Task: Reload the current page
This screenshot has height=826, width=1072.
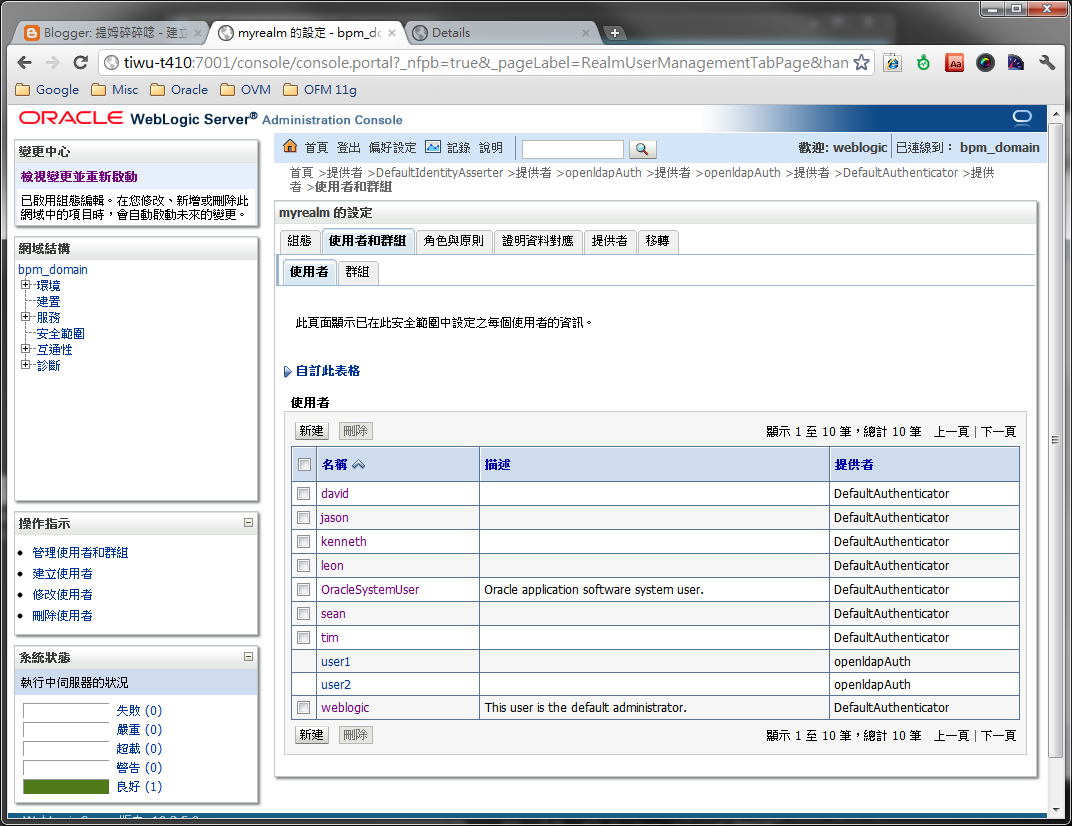Action: (81, 63)
